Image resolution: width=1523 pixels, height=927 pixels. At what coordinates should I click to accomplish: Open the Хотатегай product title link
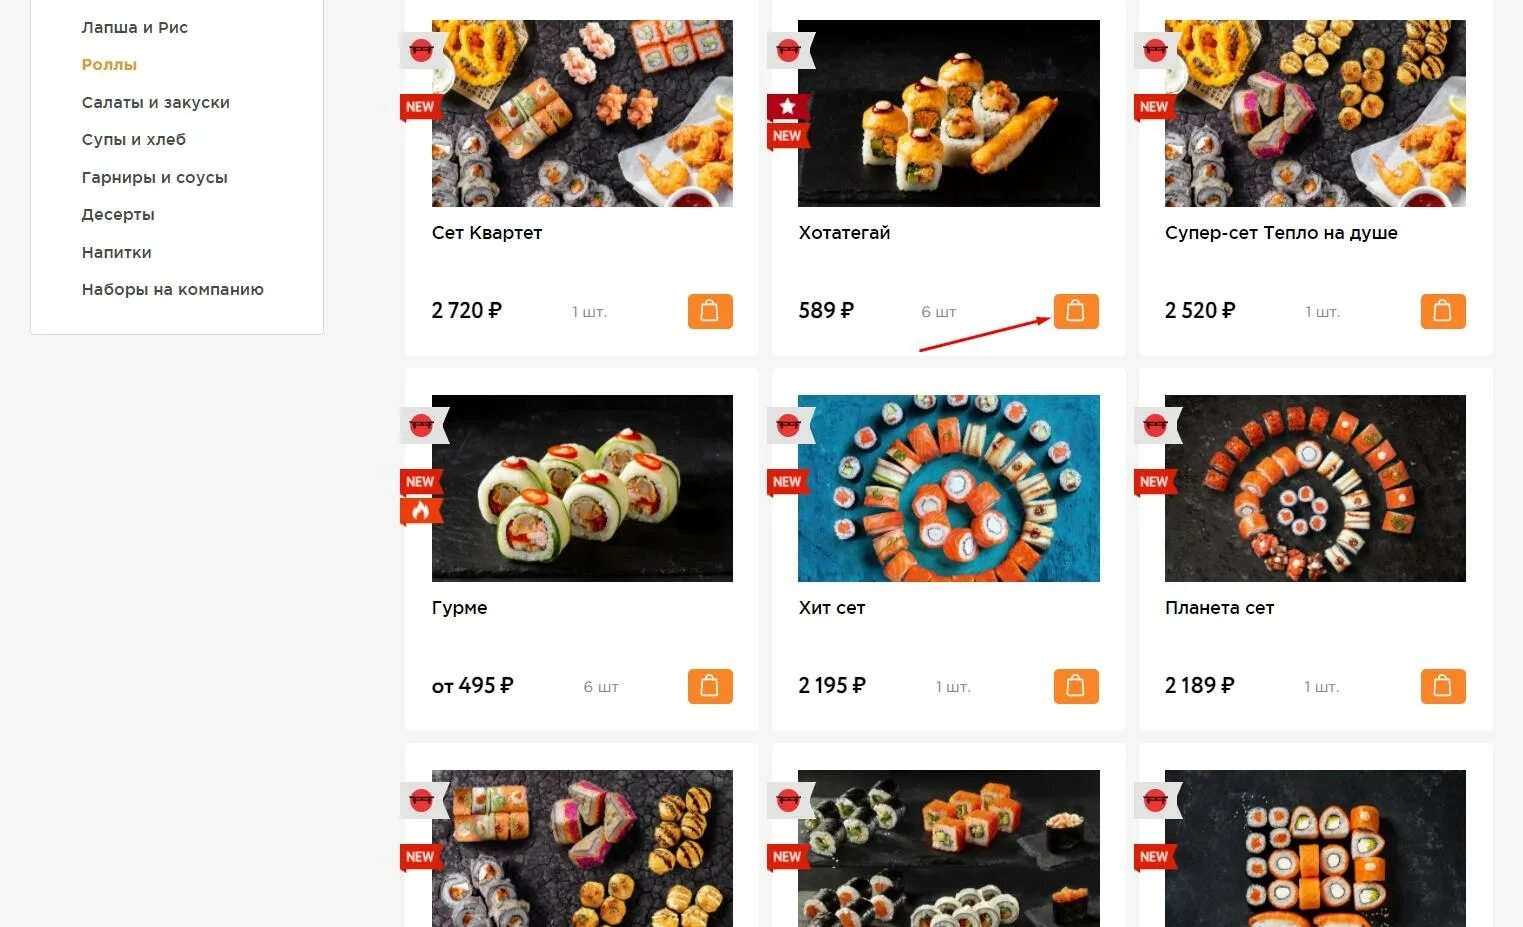tap(844, 232)
